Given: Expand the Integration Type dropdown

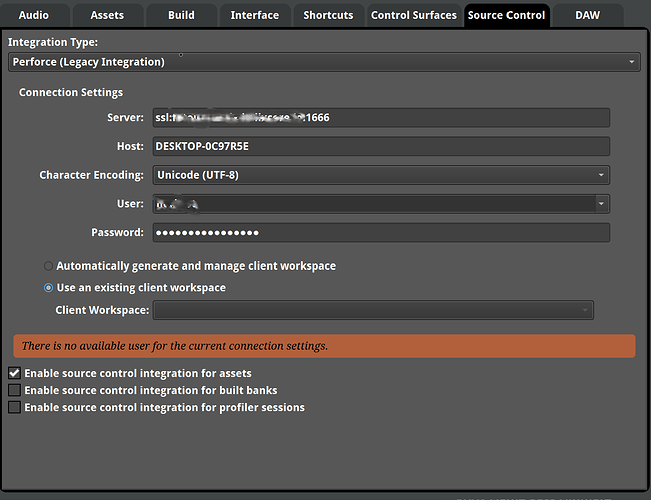Looking at the screenshot, I should tap(324, 62).
